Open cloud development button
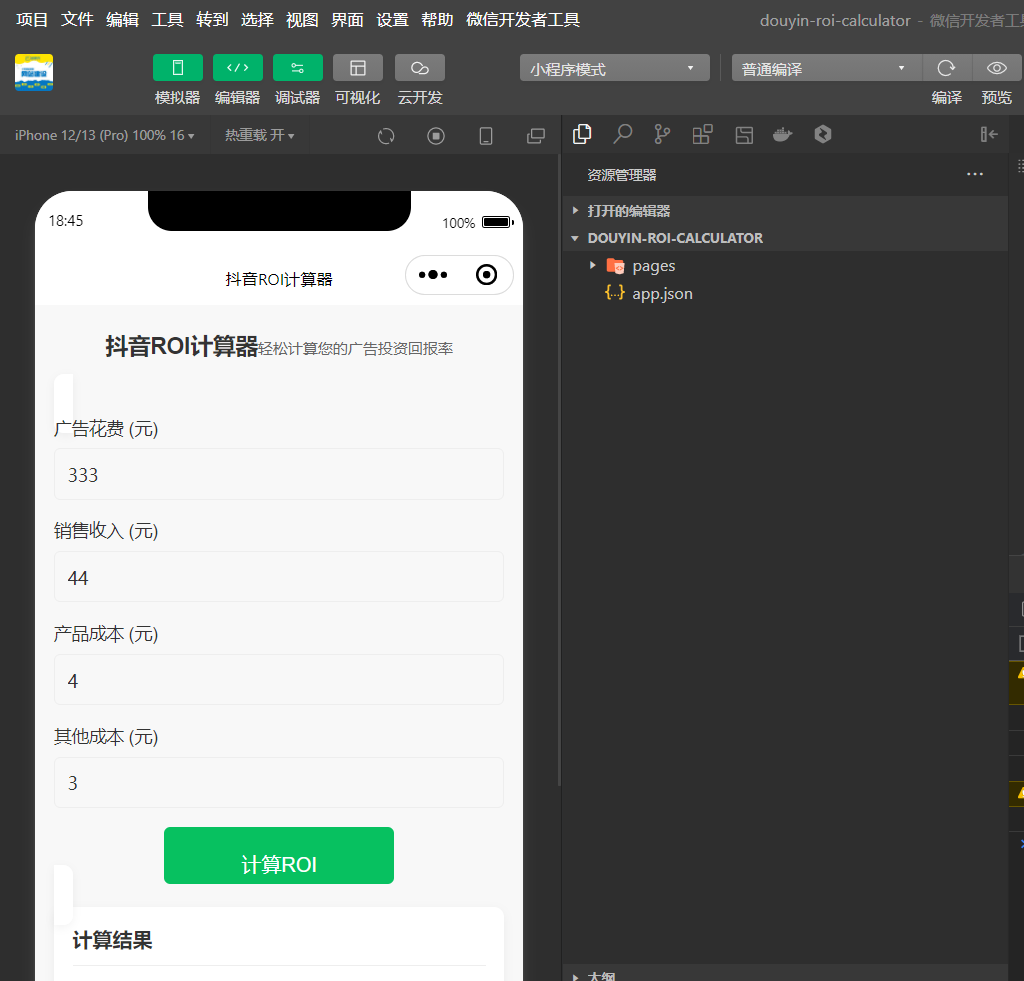Screen dimensions: 1024x981 point(420,68)
